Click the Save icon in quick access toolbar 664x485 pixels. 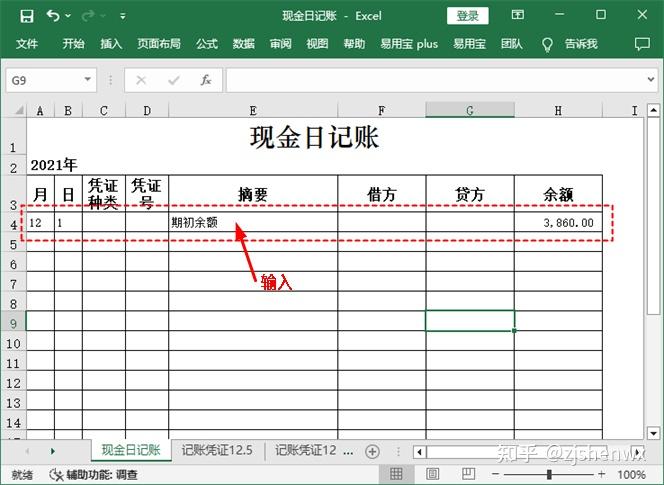tap(26, 16)
